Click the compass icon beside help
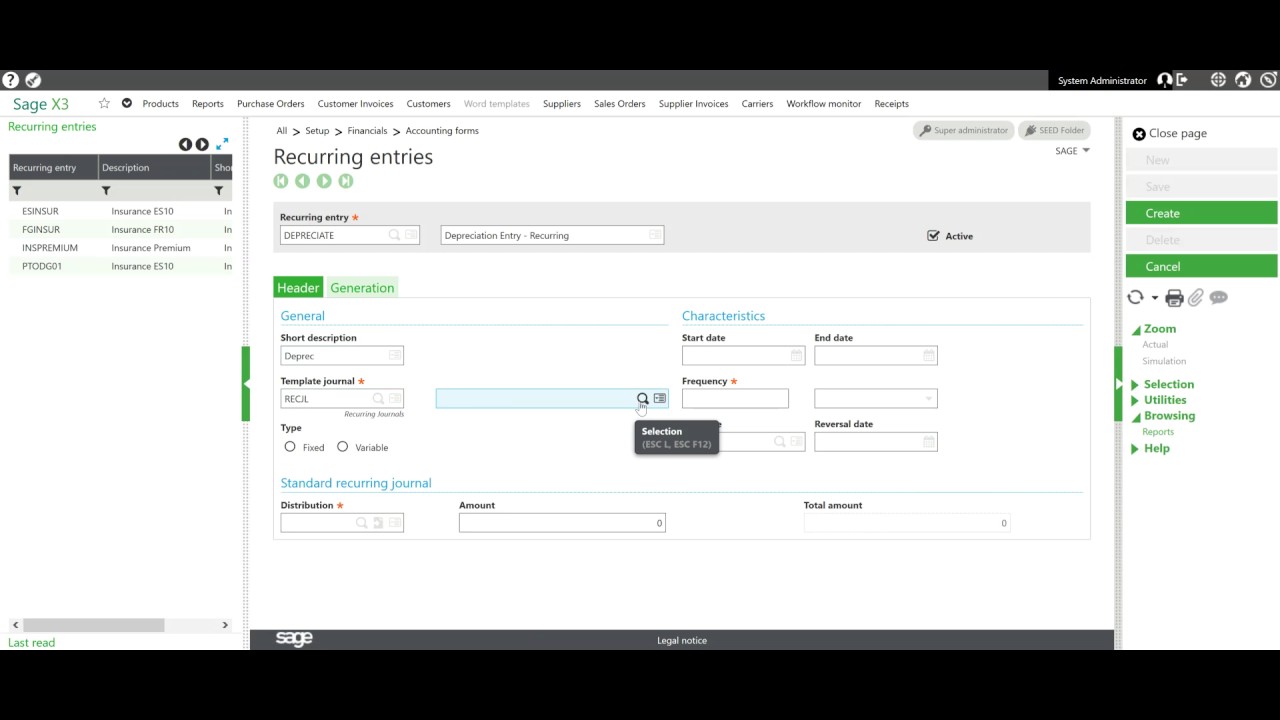This screenshot has height=720, width=1280. 33,80
